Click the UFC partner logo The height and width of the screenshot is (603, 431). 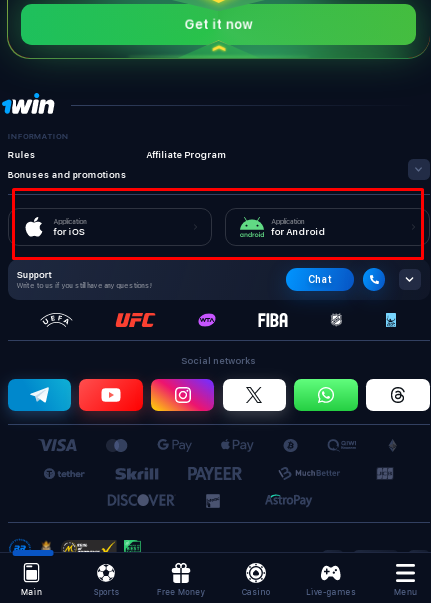click(x=135, y=320)
